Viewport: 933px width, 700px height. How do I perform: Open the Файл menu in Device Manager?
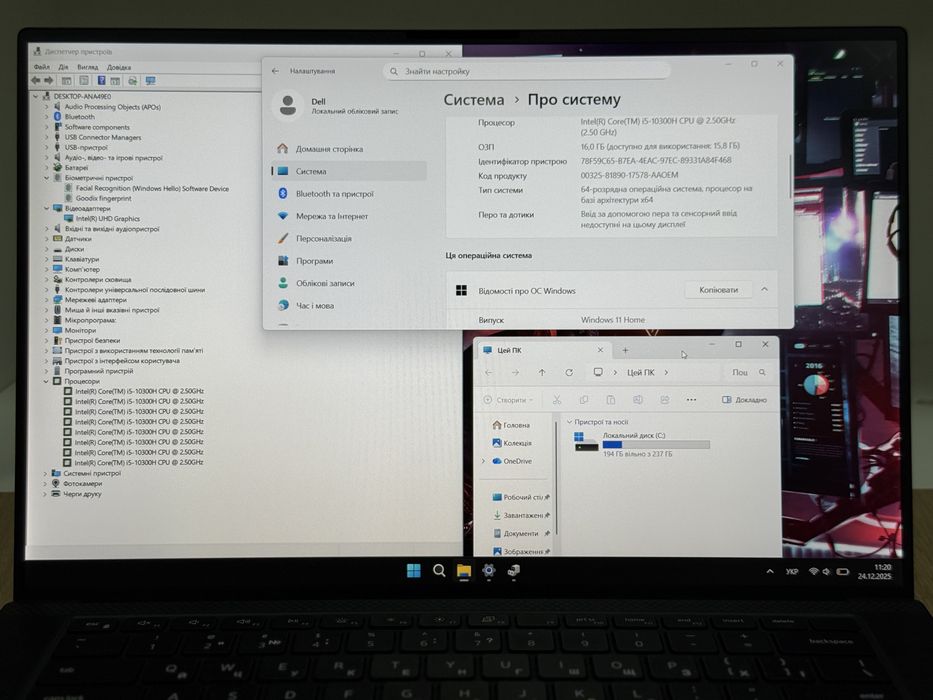click(x=42, y=67)
